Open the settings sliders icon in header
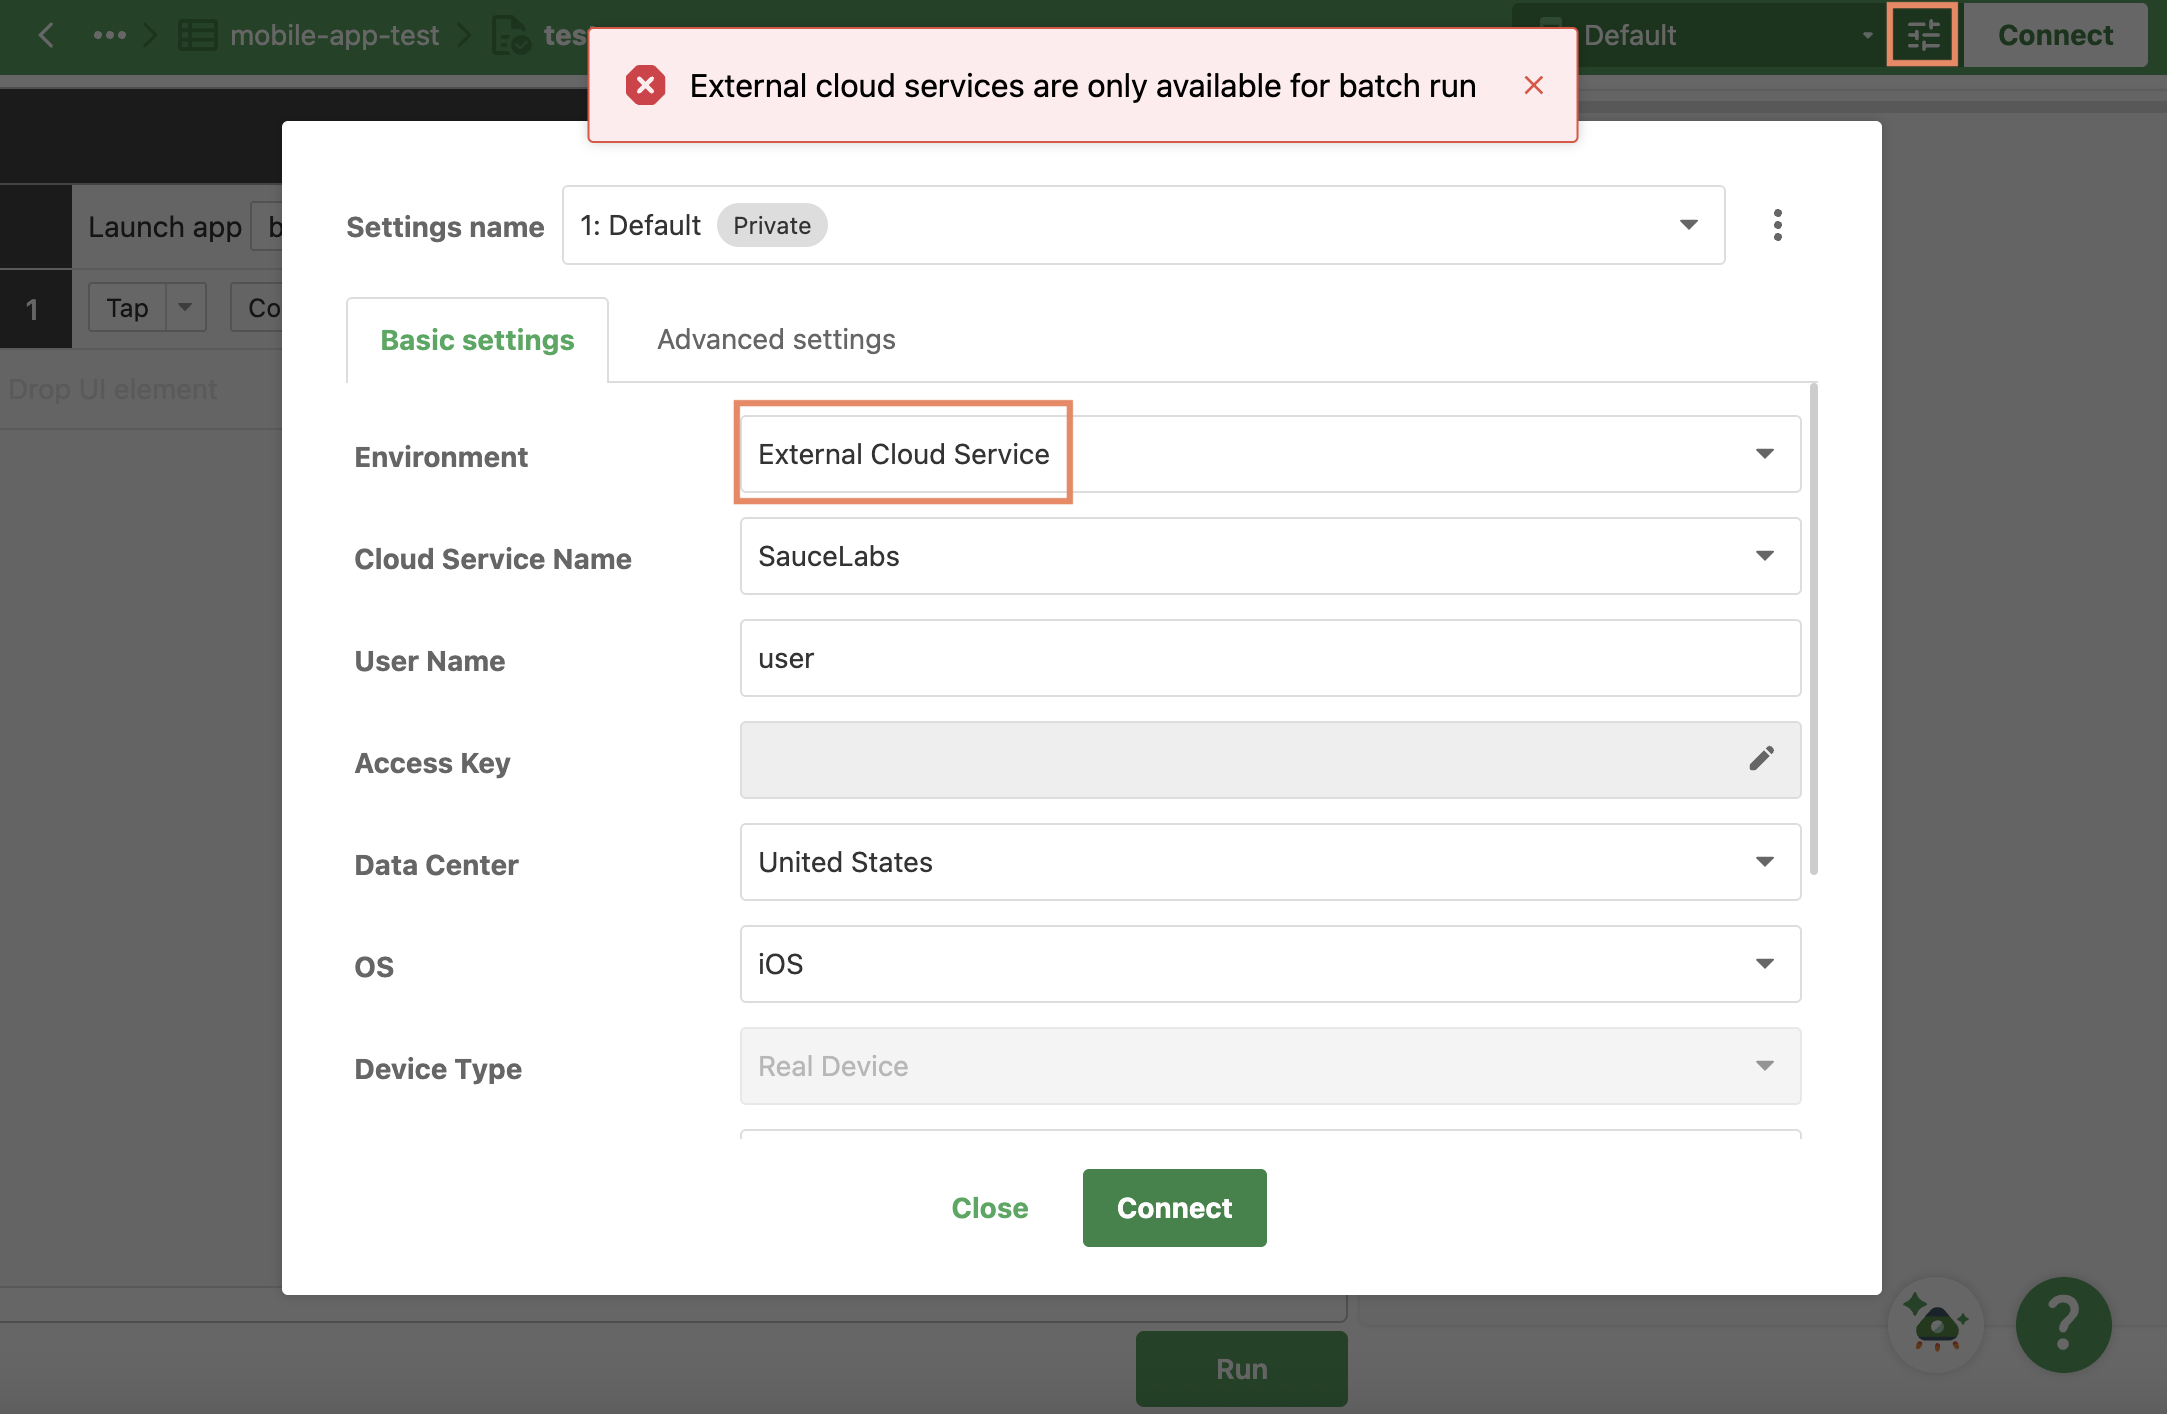2167x1414 pixels. point(1922,35)
